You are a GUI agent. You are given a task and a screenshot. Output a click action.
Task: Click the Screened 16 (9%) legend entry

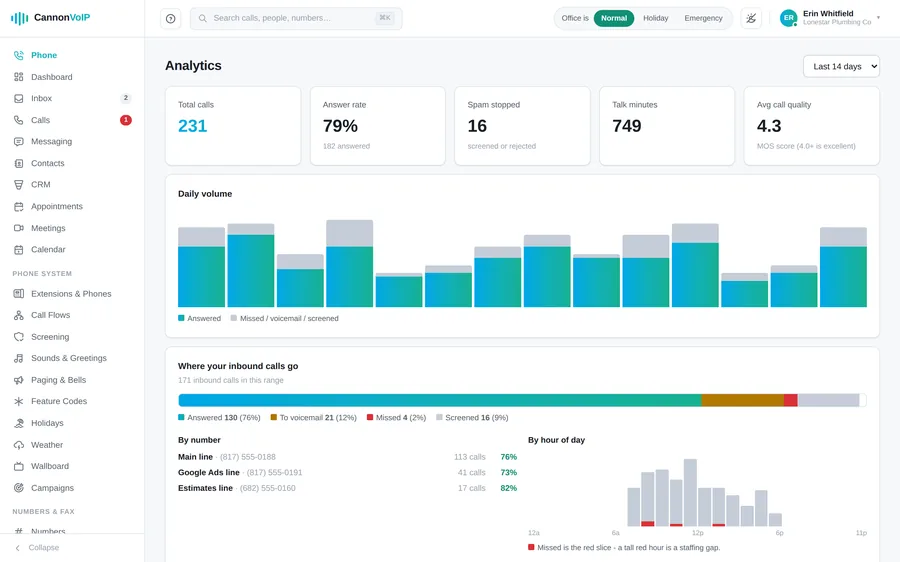pos(472,417)
